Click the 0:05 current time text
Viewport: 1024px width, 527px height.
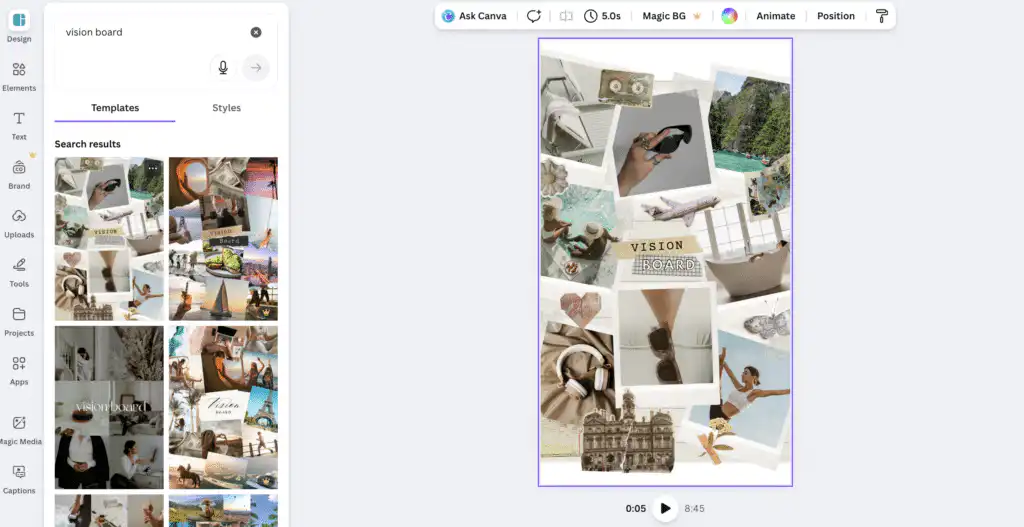point(635,508)
